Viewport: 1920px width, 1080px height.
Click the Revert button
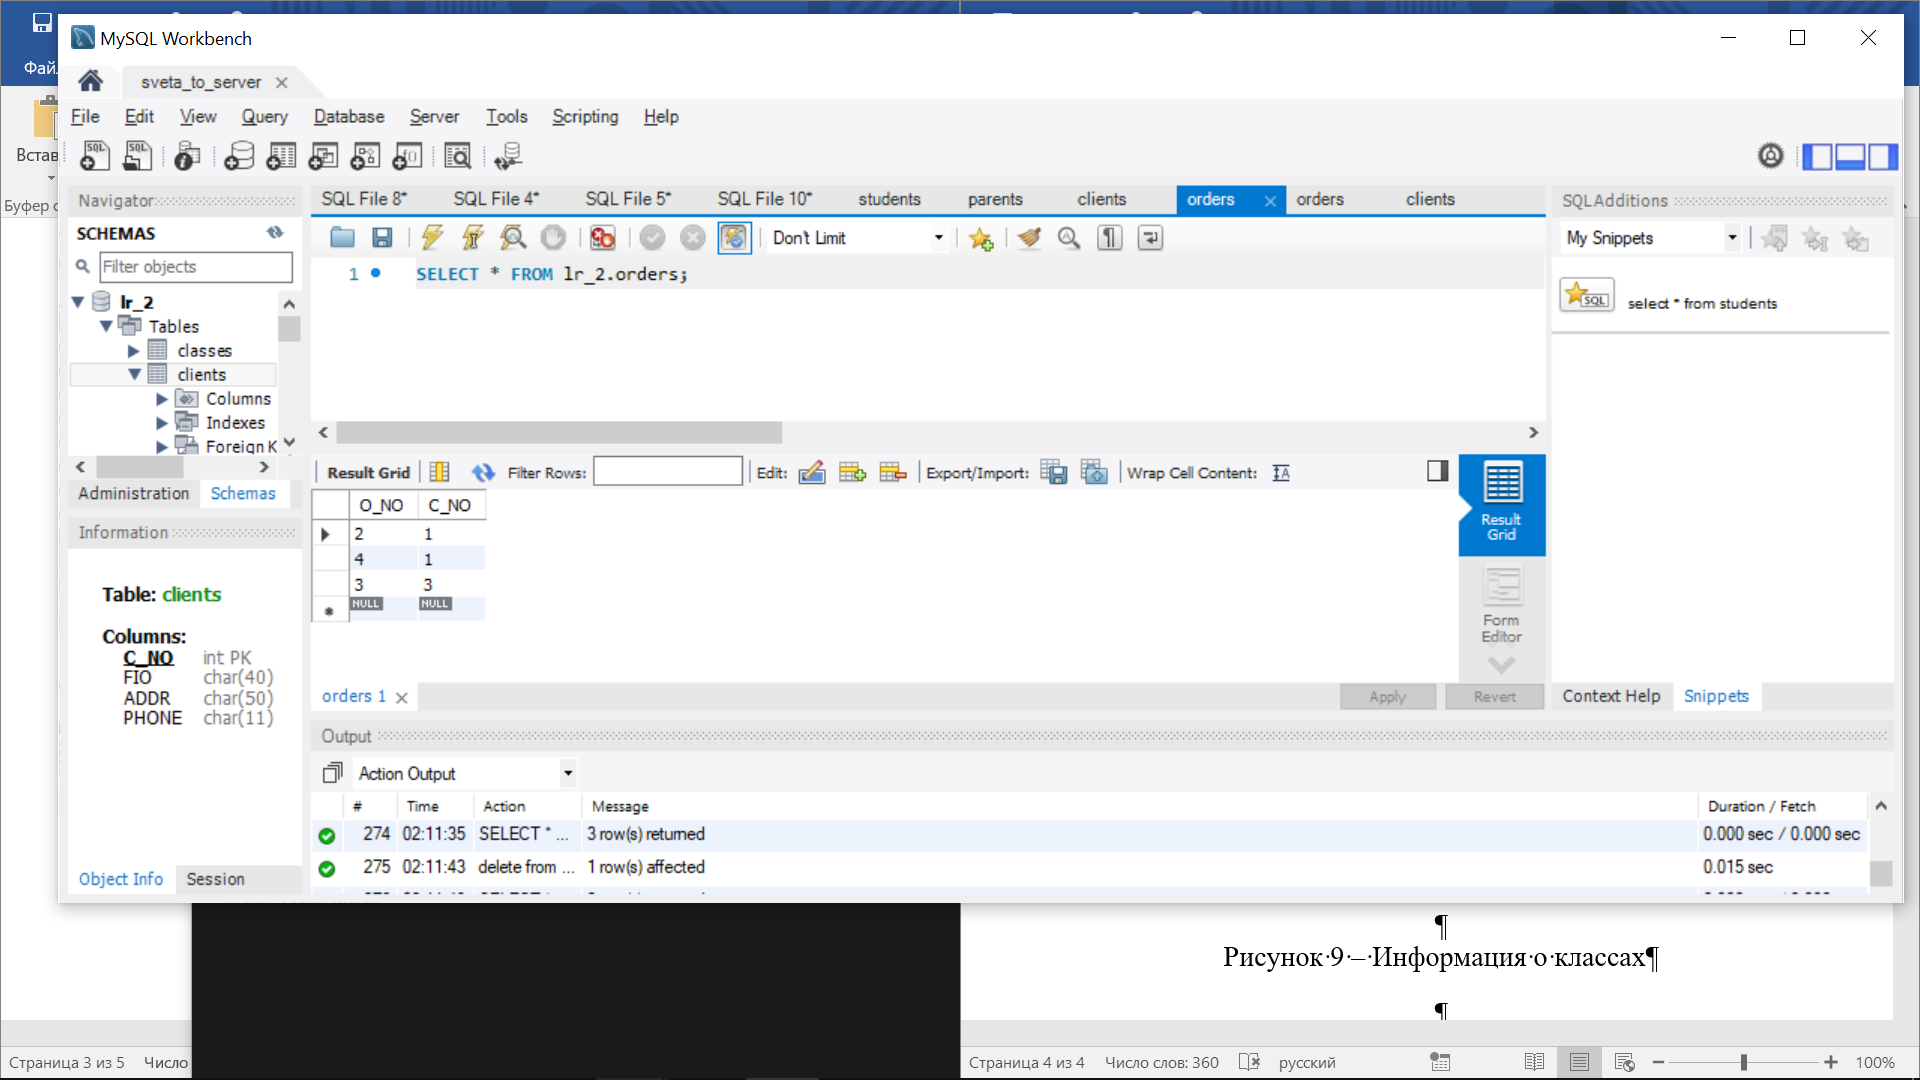[x=1495, y=696]
